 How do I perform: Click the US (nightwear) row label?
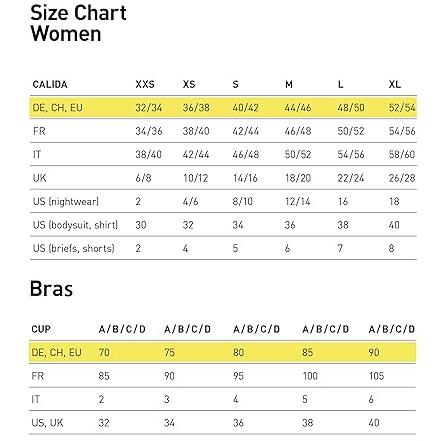click(x=66, y=201)
